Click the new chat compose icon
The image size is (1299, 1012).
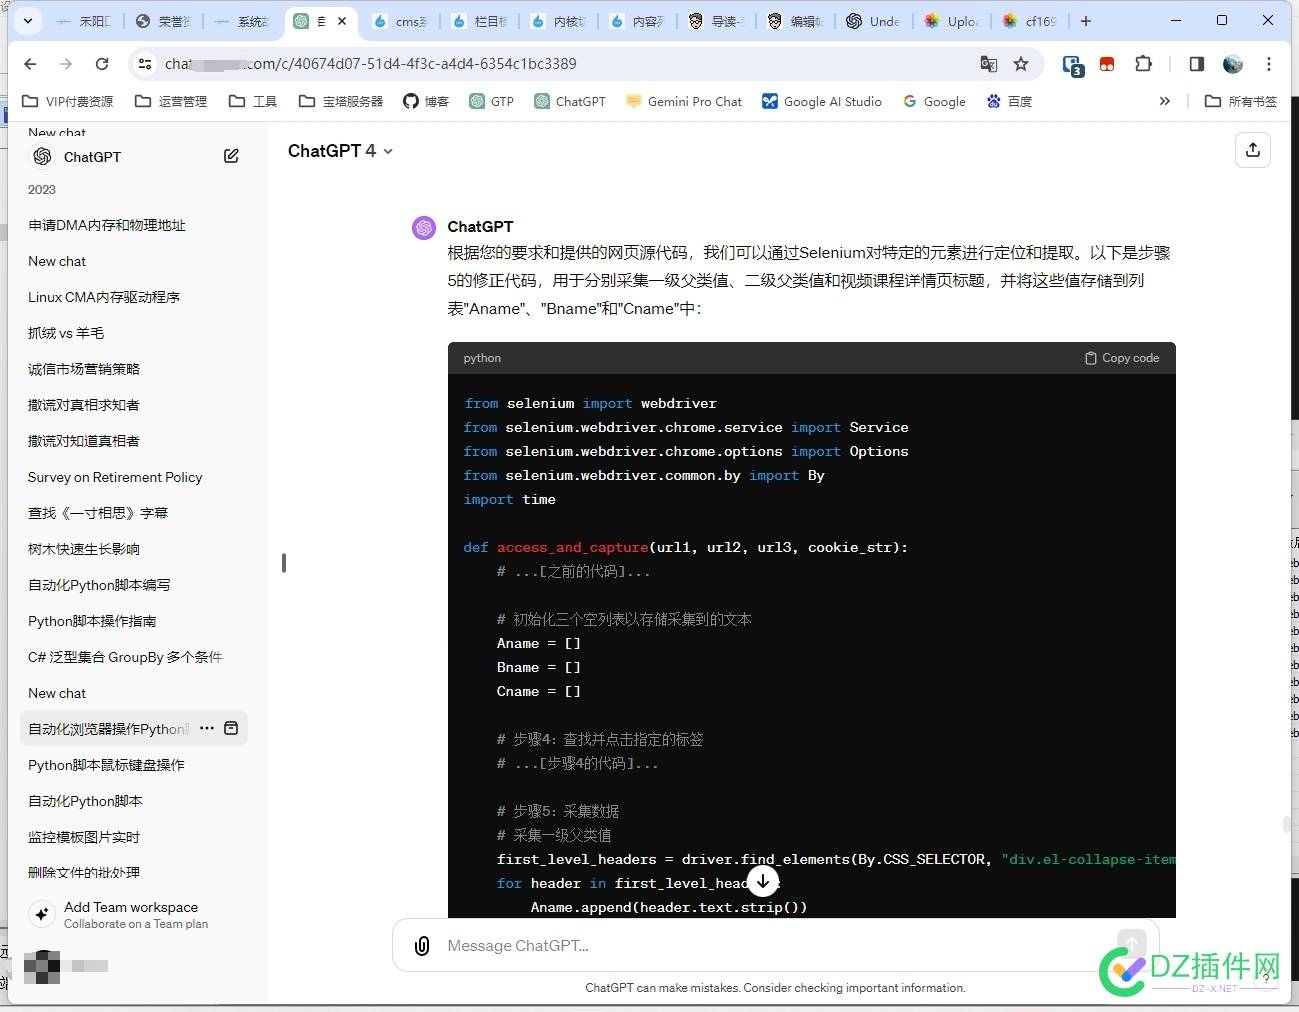(x=231, y=156)
